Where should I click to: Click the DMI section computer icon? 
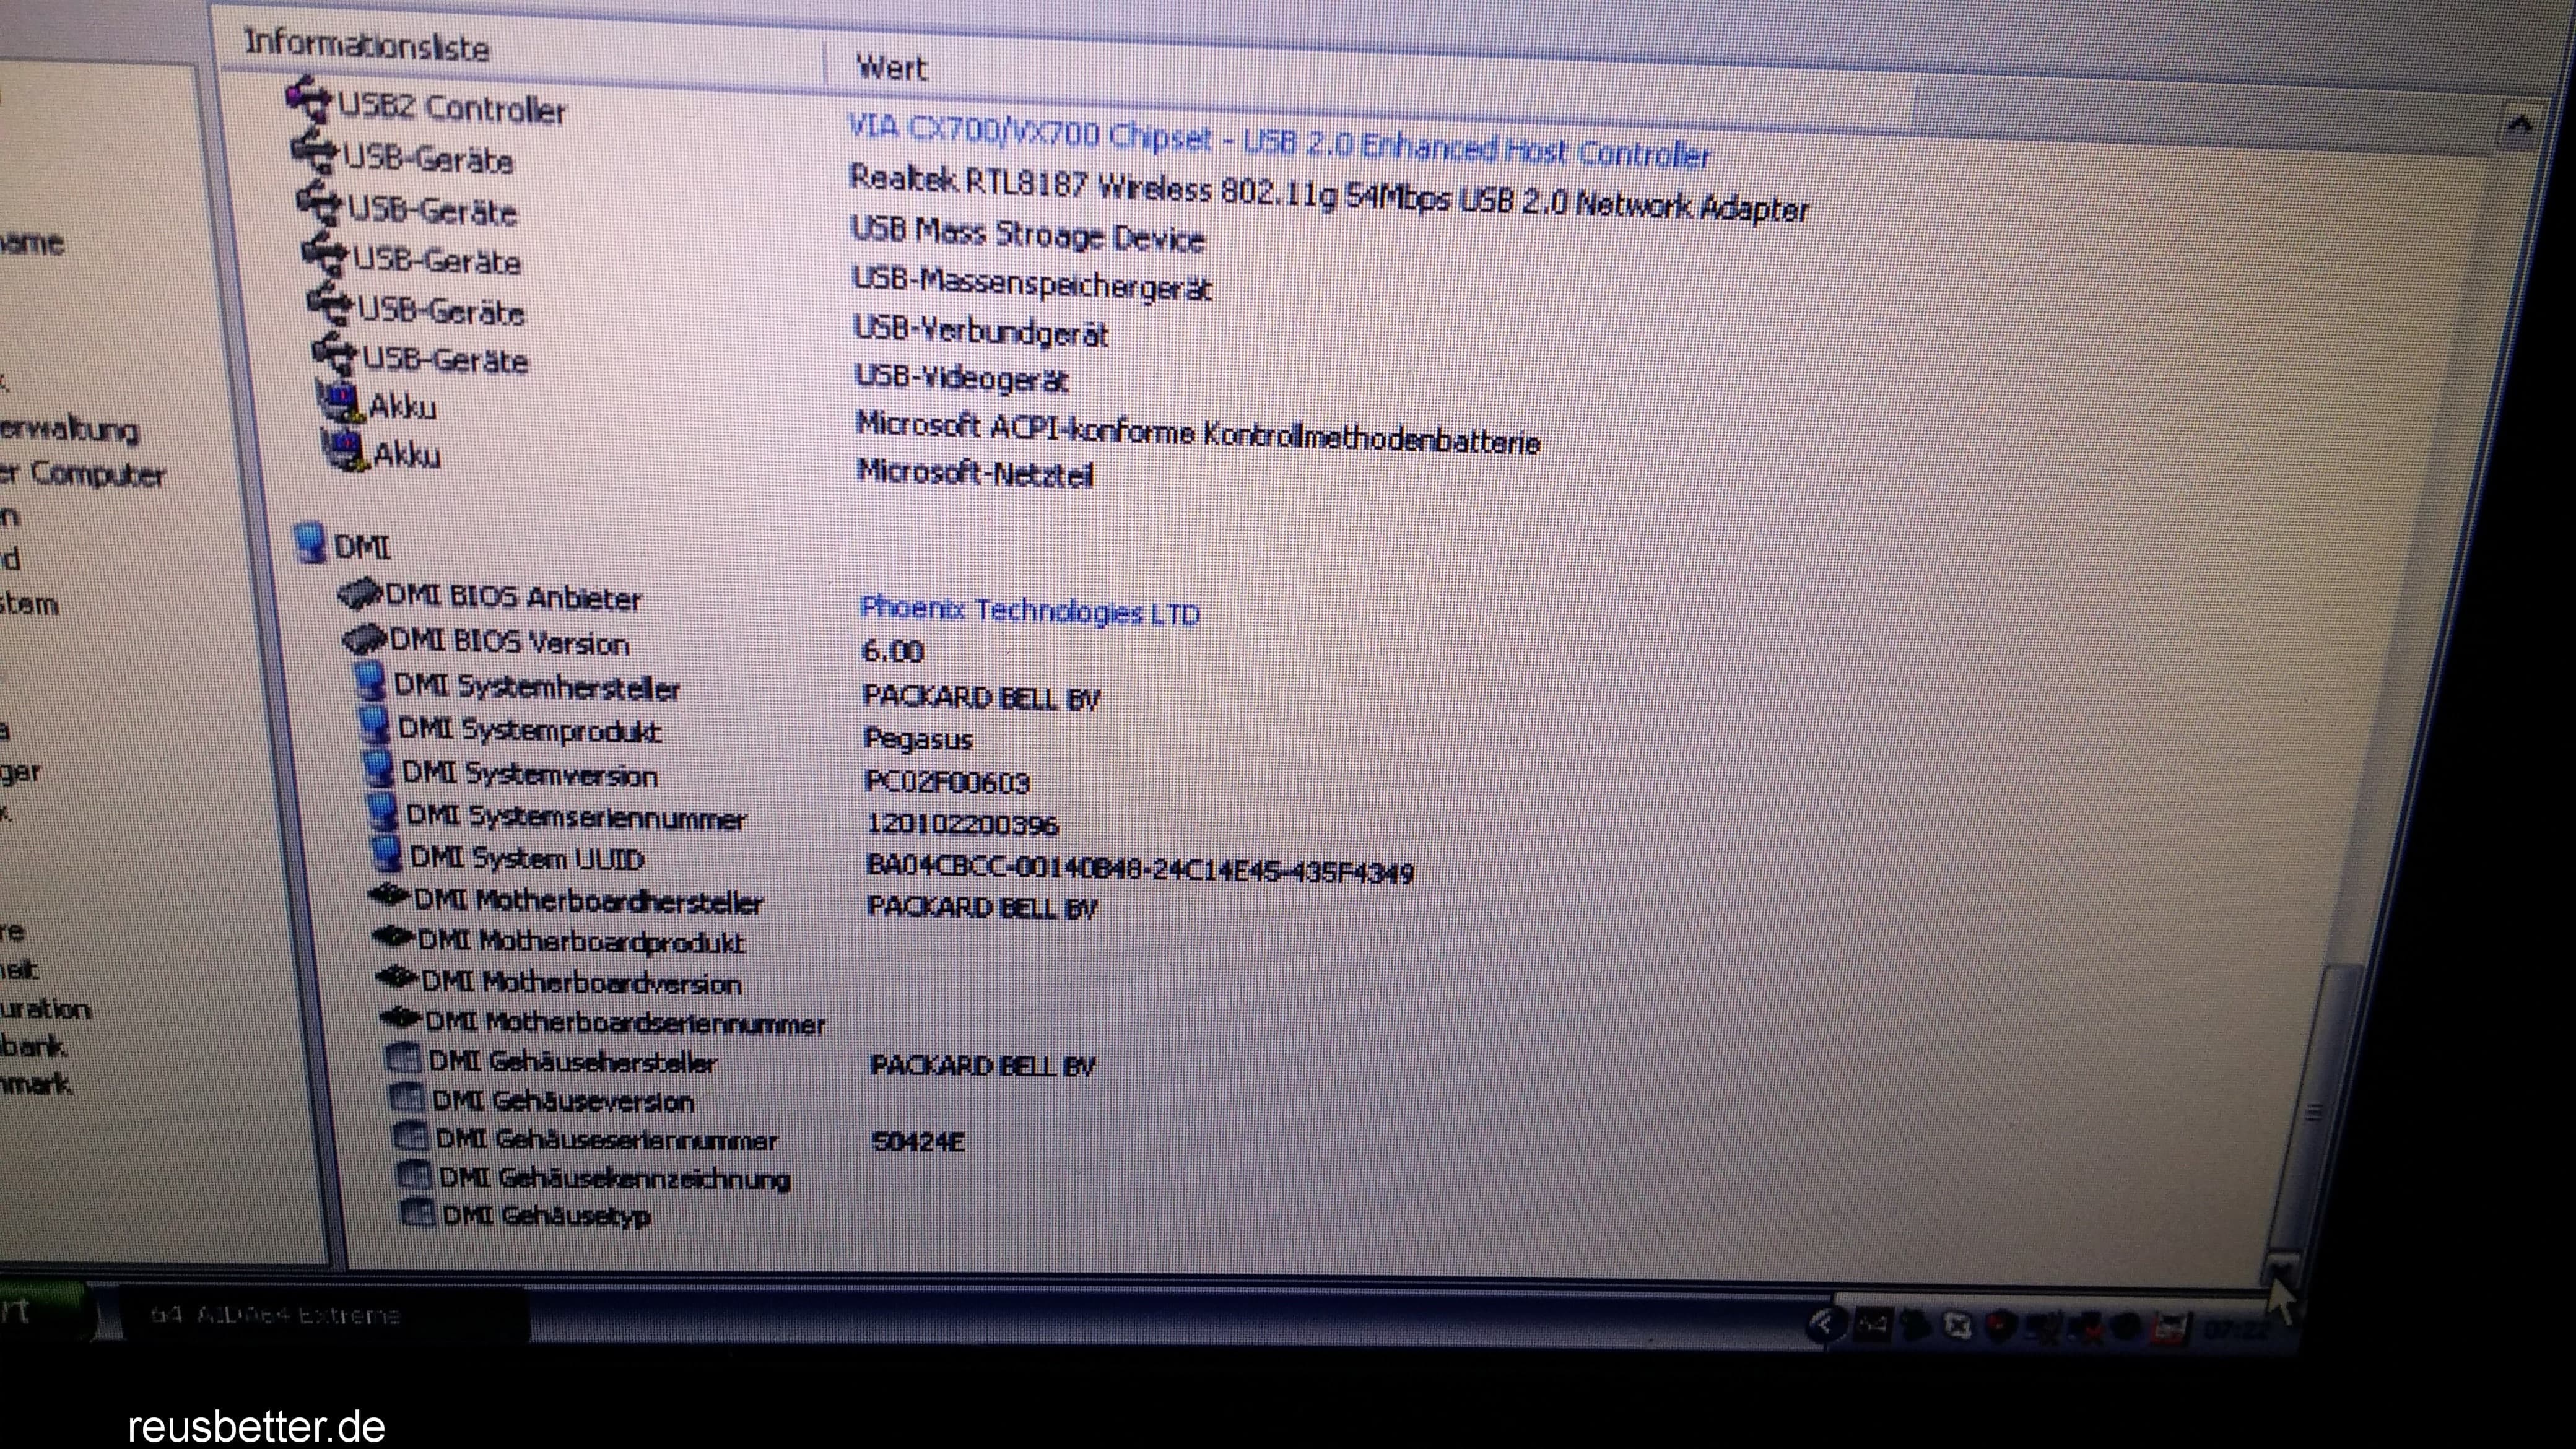310,542
